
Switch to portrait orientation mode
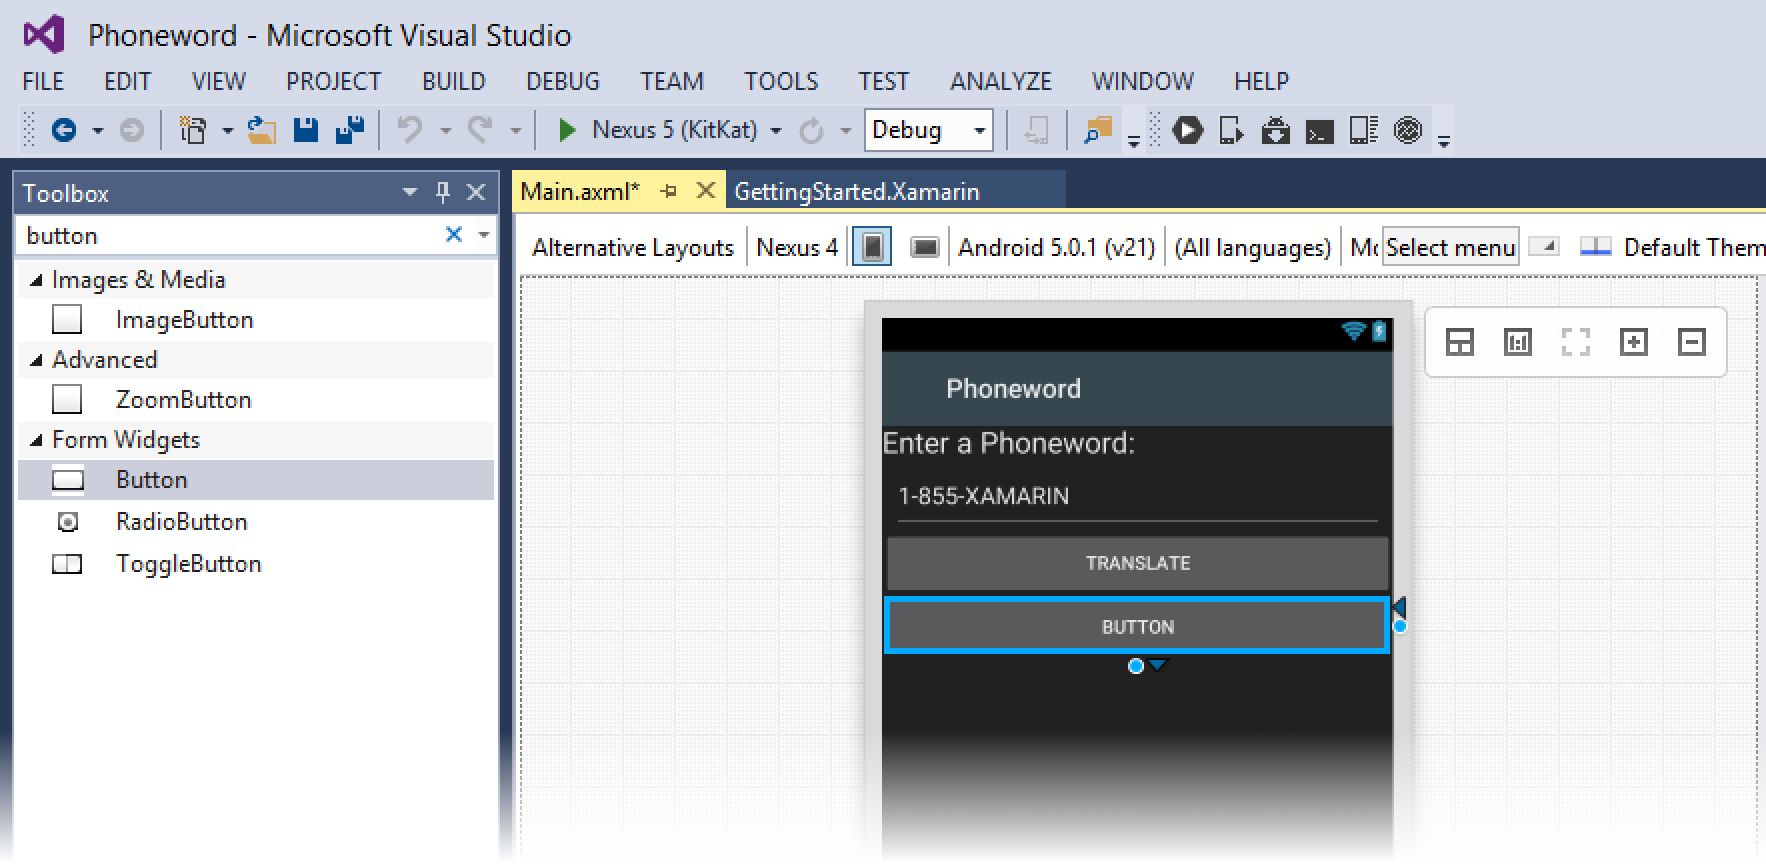click(872, 247)
